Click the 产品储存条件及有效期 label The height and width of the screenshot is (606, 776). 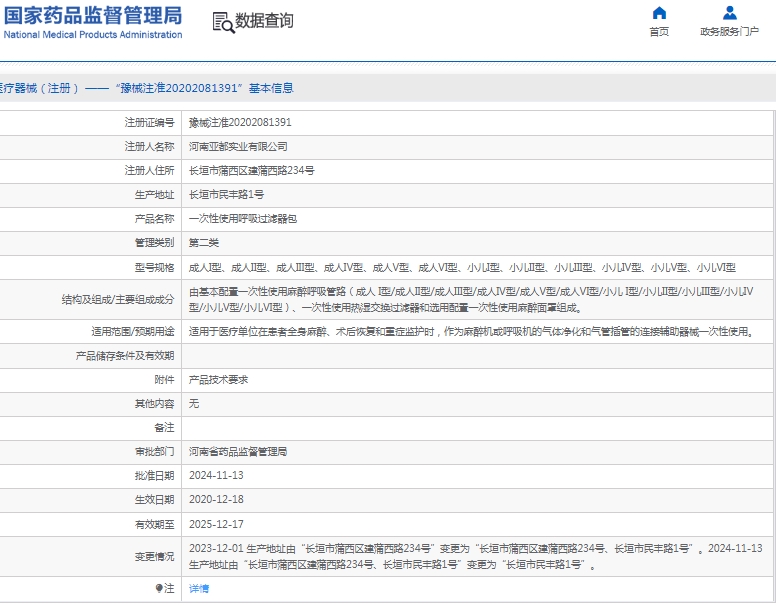[x=125, y=356]
